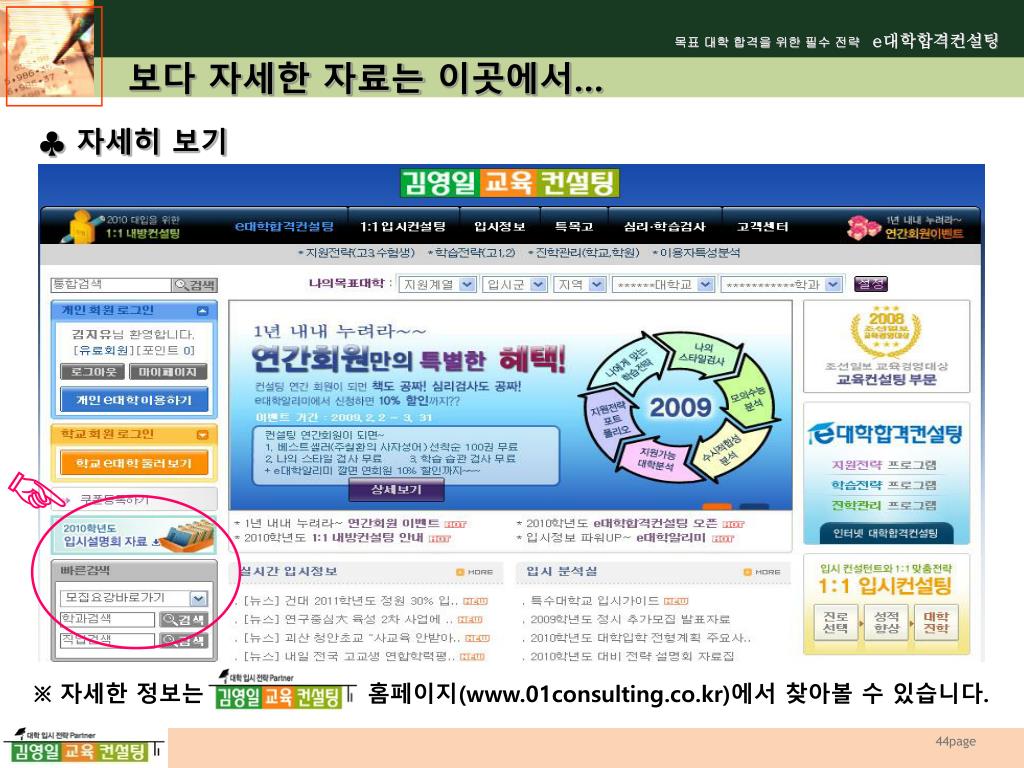Viewport: 1024px width, 768px height.
Task: Open 학습전략 프로그램 link
Action: [x=884, y=485]
